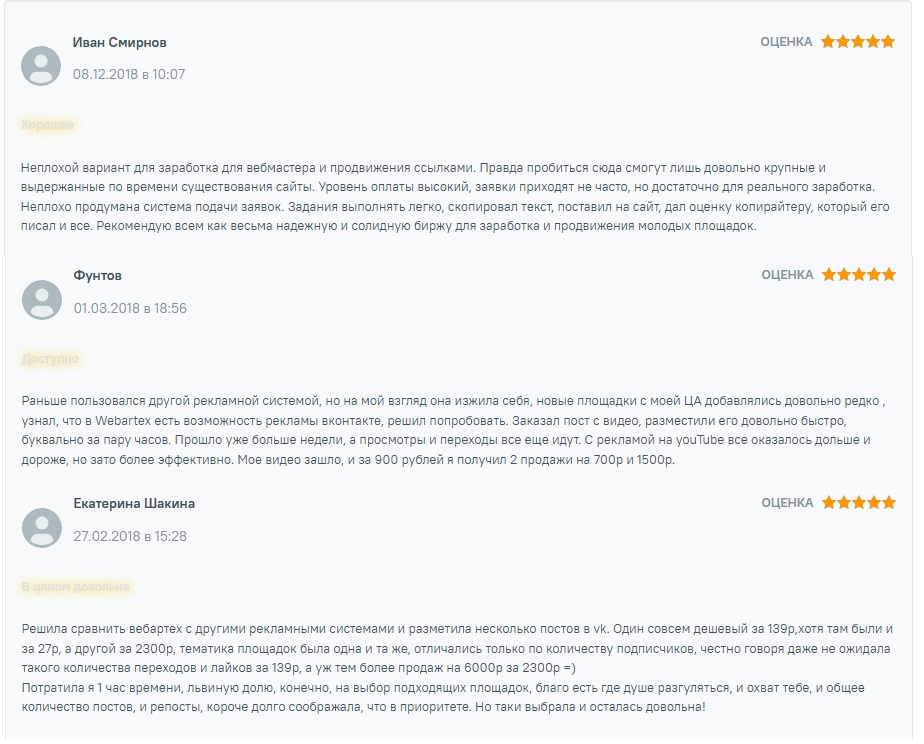924x744 pixels.
Task: Select middle star in Екатерина Шакина's rating
Action: tap(859, 503)
